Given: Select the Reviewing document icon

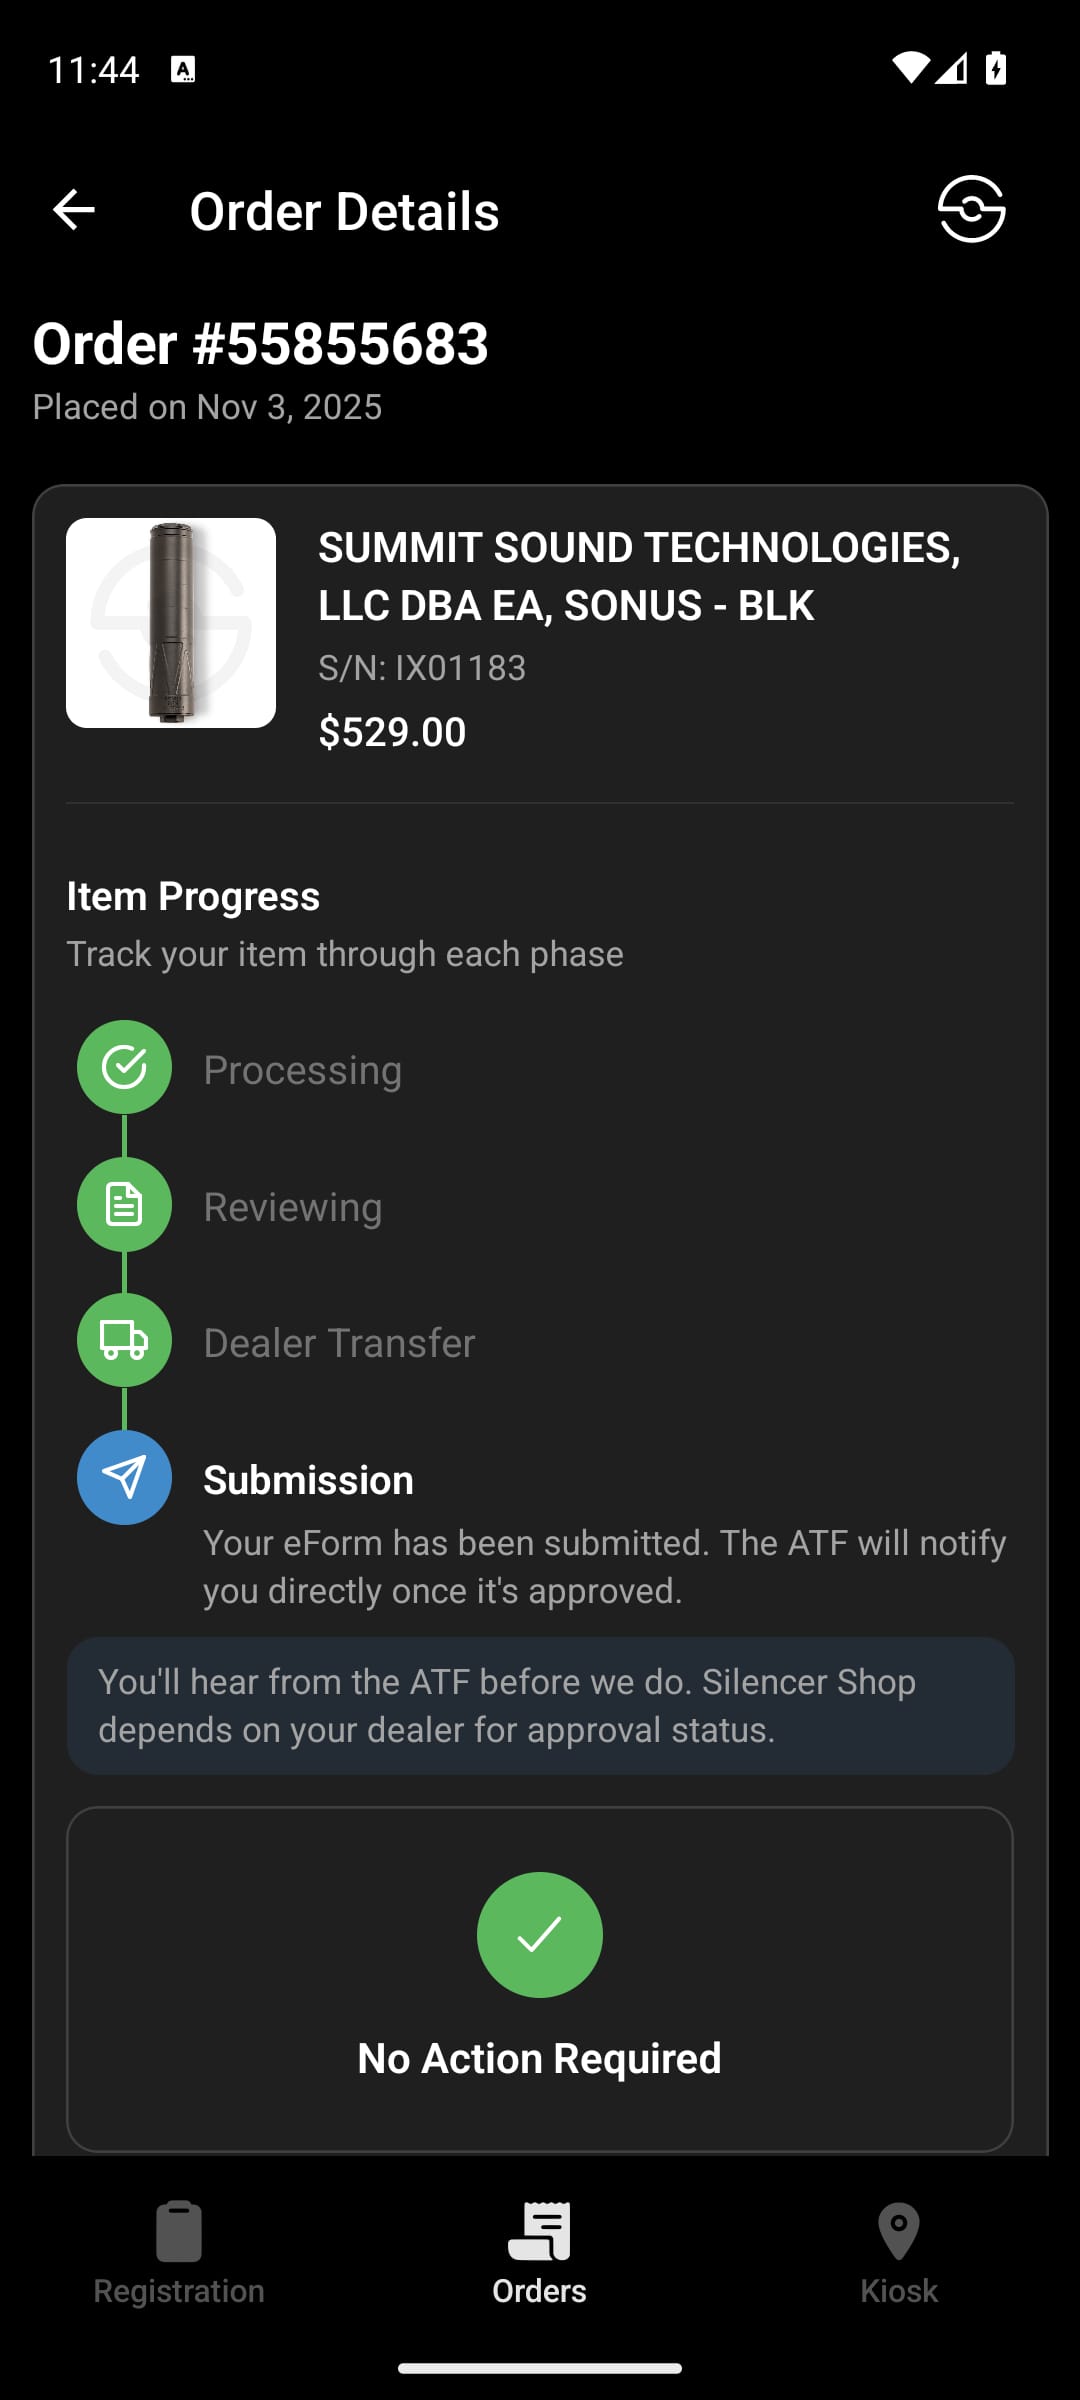Looking at the screenshot, I should (x=123, y=1204).
